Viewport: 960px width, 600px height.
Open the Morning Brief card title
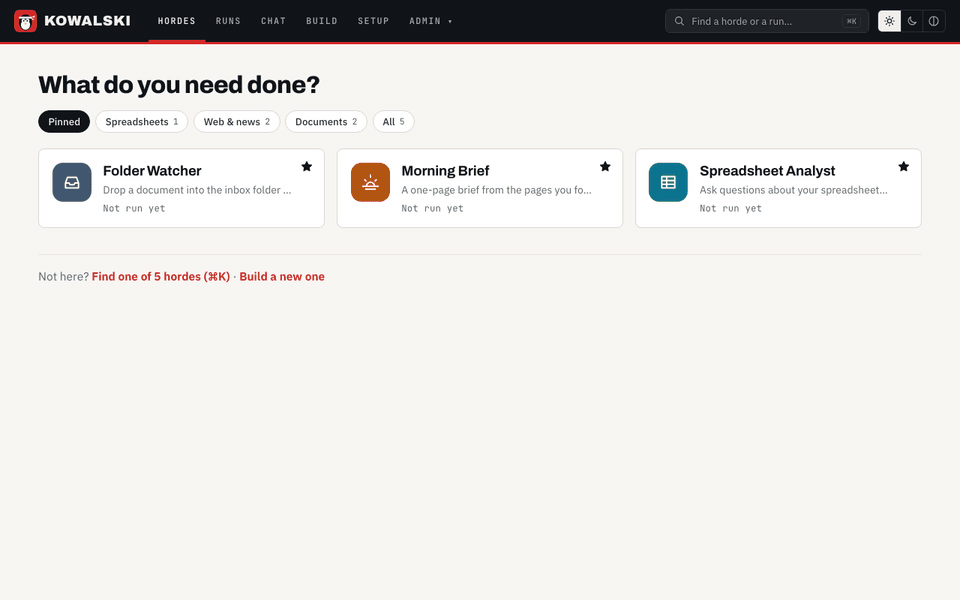[445, 171]
